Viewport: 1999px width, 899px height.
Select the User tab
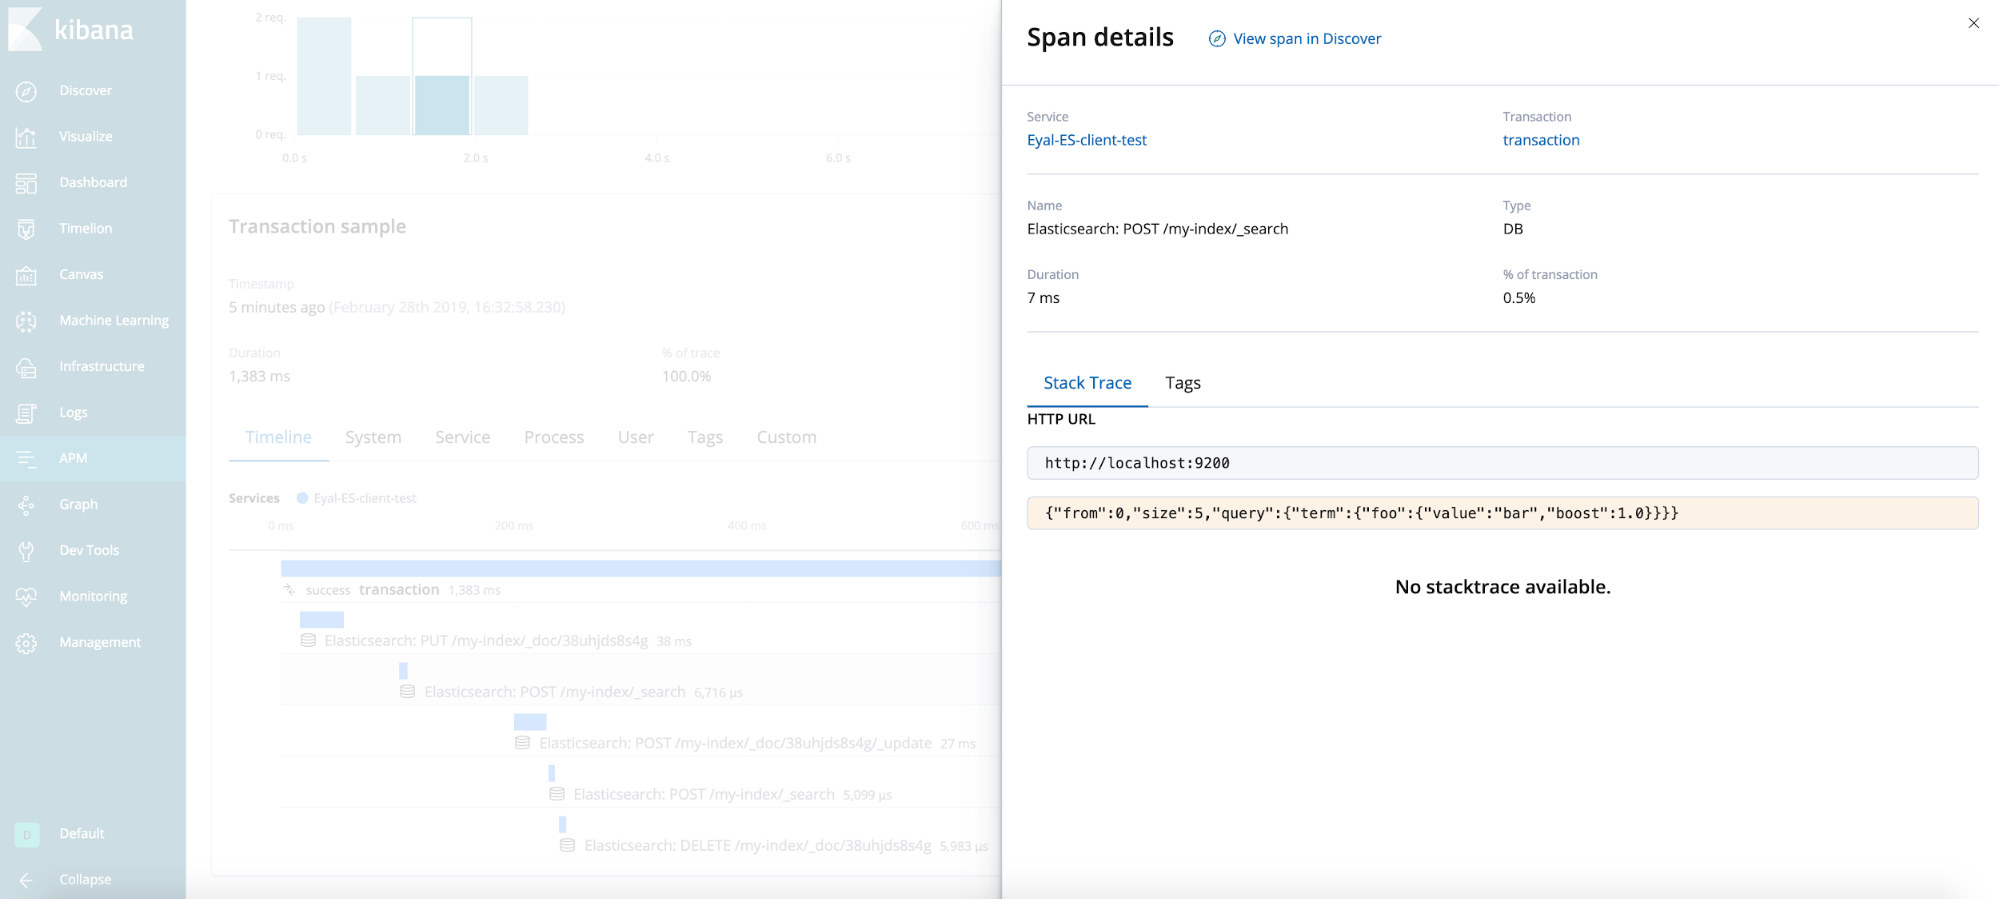636,437
